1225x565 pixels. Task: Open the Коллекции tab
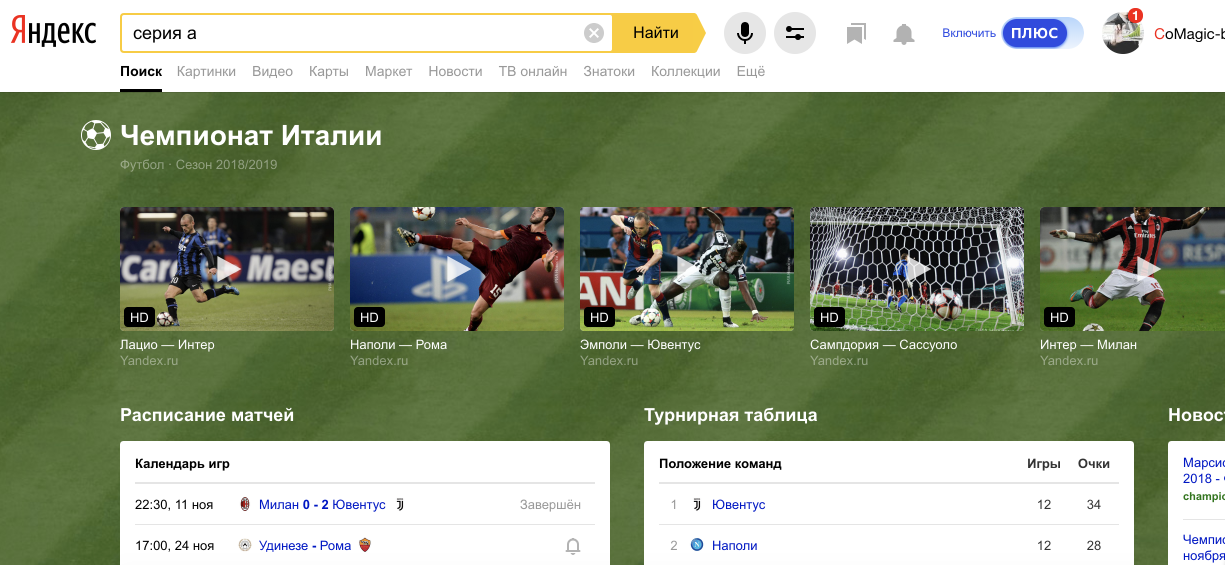click(685, 71)
